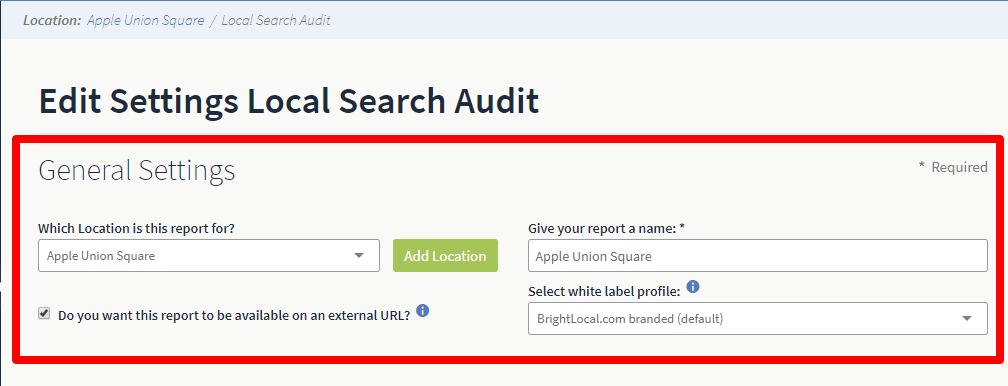This screenshot has width=1008, height=386.
Task: Click info icon next to white label profile
Action: [692, 286]
